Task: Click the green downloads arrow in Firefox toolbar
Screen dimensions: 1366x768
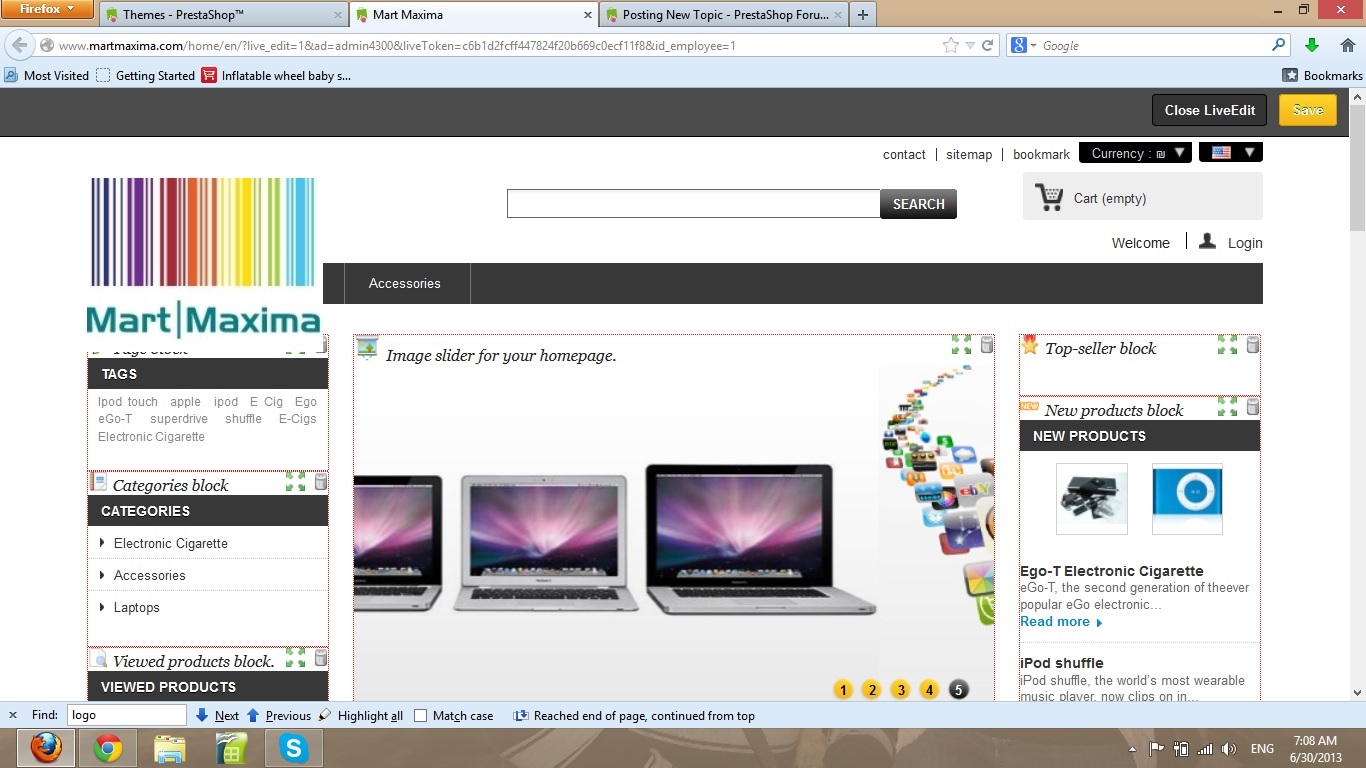Action: point(1312,45)
